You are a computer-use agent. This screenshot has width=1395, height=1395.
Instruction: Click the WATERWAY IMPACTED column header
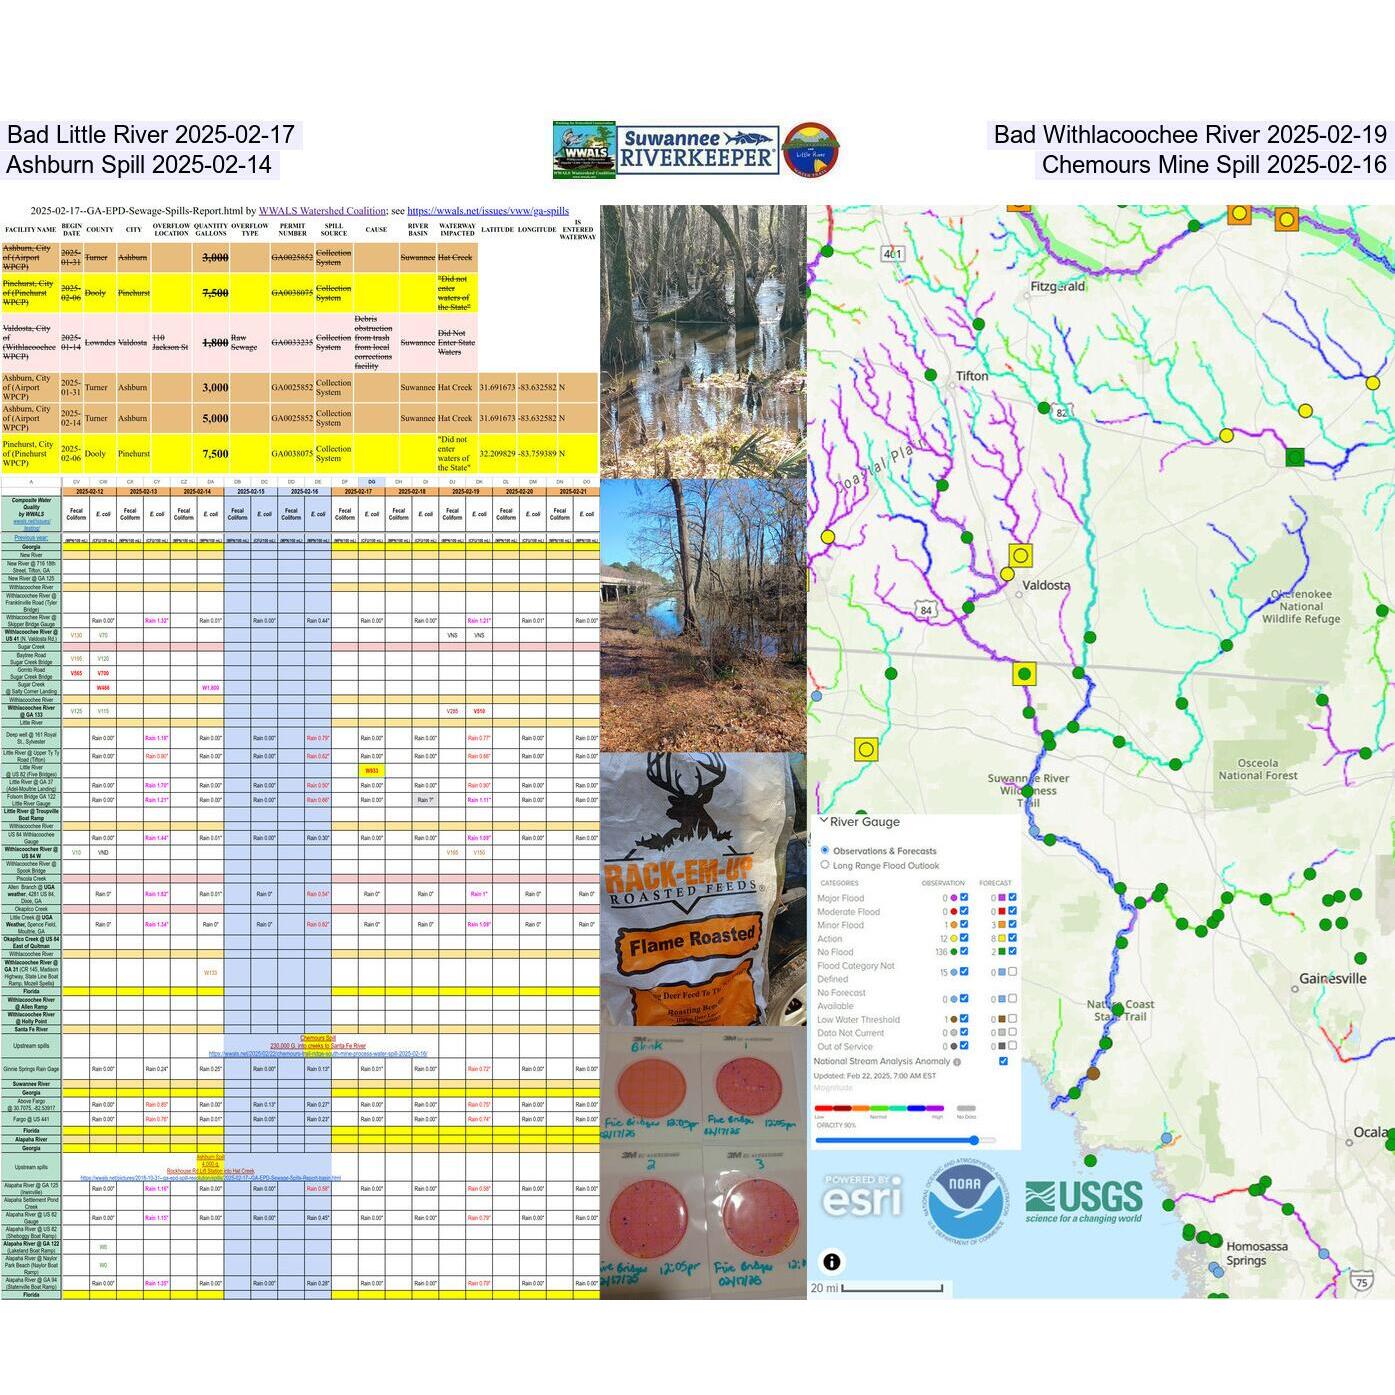457,230
